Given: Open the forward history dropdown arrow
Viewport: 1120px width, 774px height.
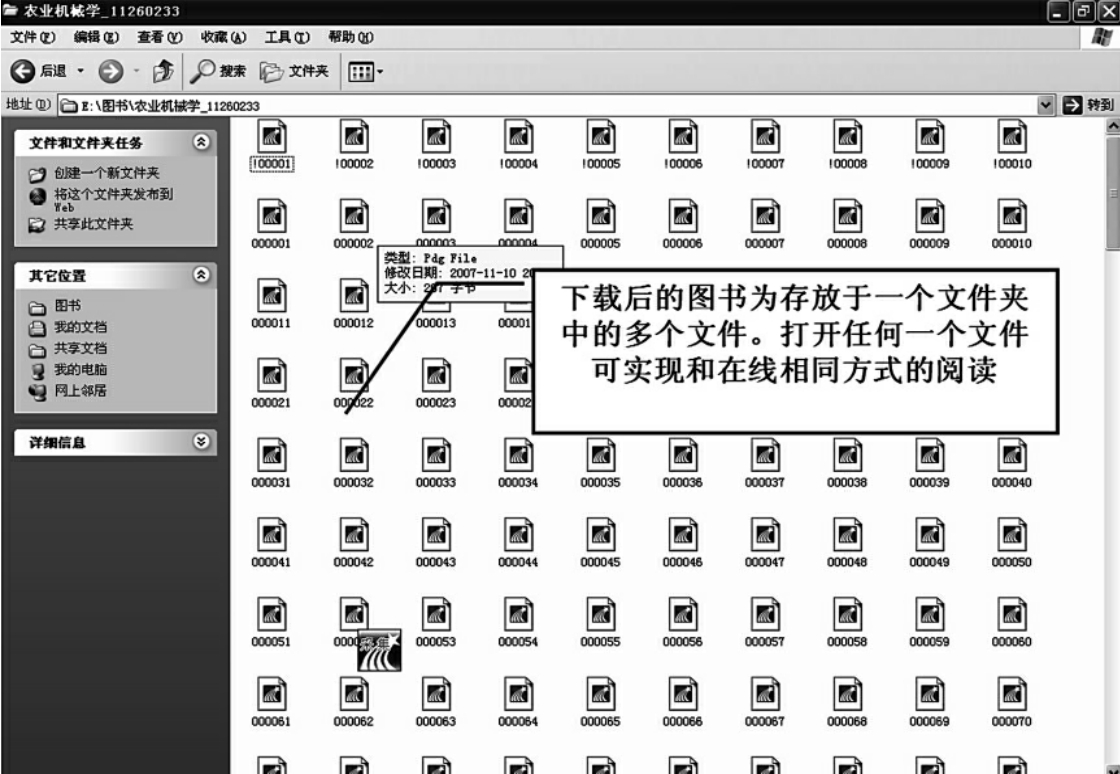Looking at the screenshot, I should click(x=136, y=71).
